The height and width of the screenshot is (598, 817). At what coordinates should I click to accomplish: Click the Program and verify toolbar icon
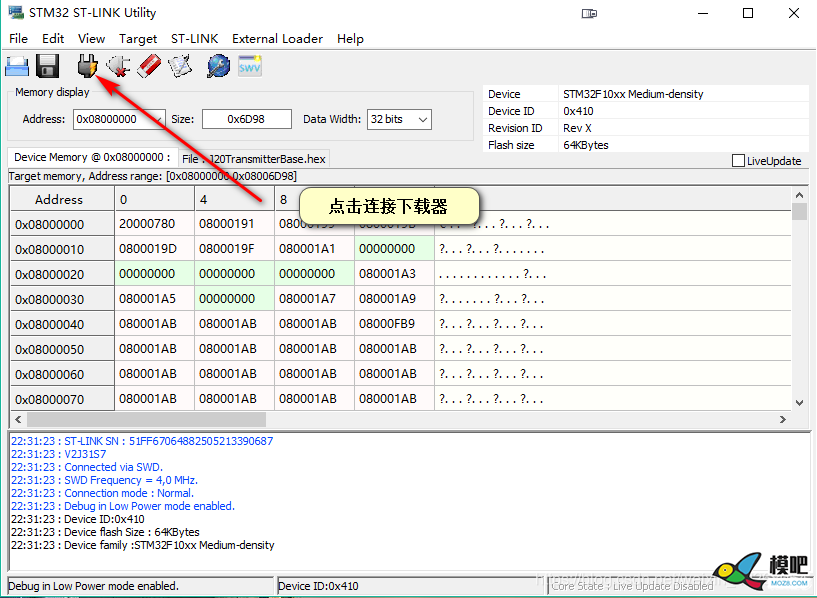(x=180, y=66)
